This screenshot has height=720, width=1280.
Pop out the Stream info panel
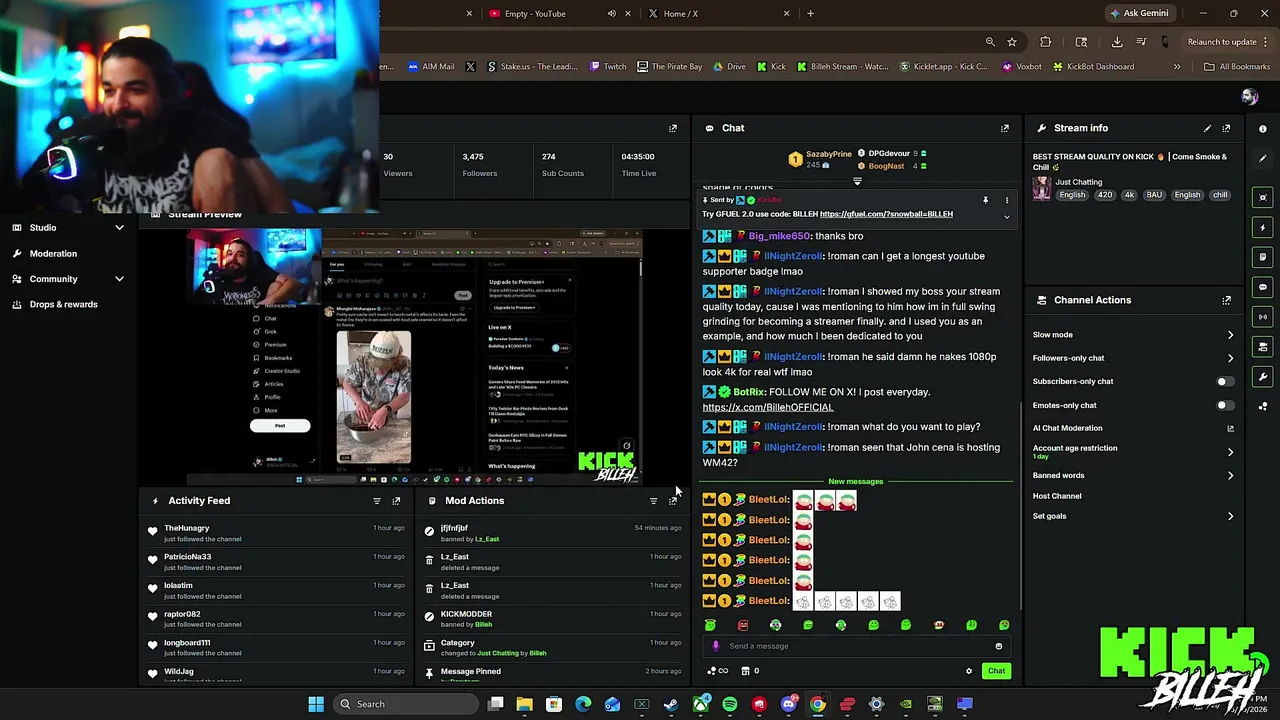(x=1226, y=128)
